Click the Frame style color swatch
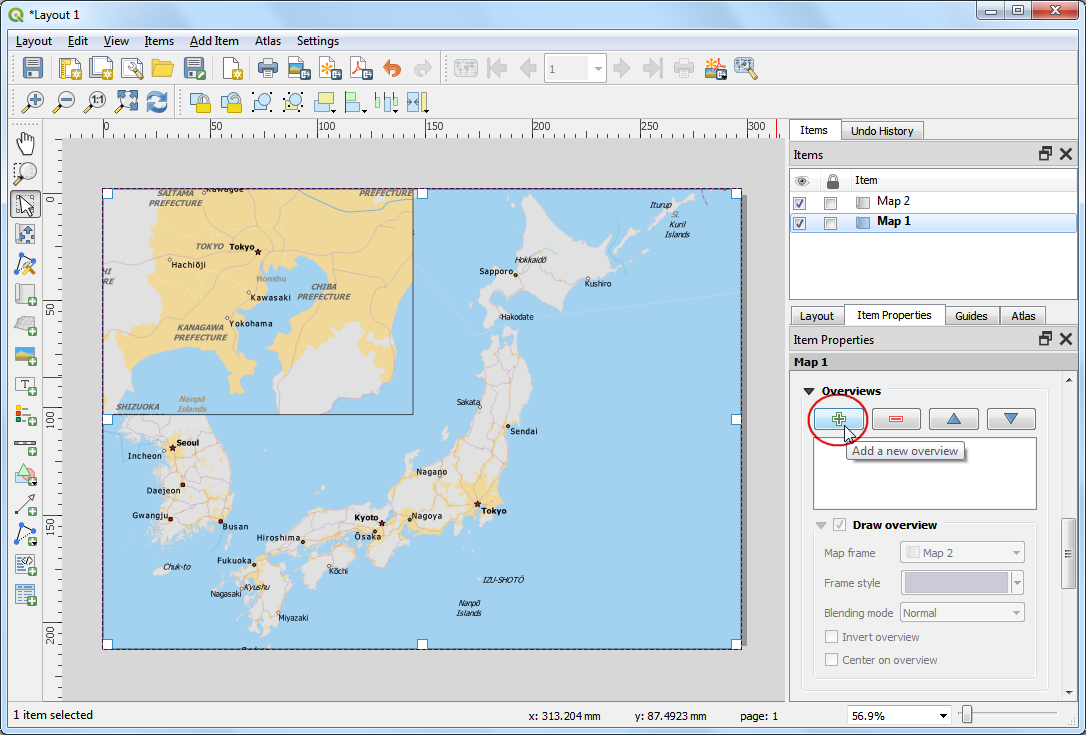Image resolution: width=1086 pixels, height=735 pixels. pyautogui.click(x=956, y=583)
